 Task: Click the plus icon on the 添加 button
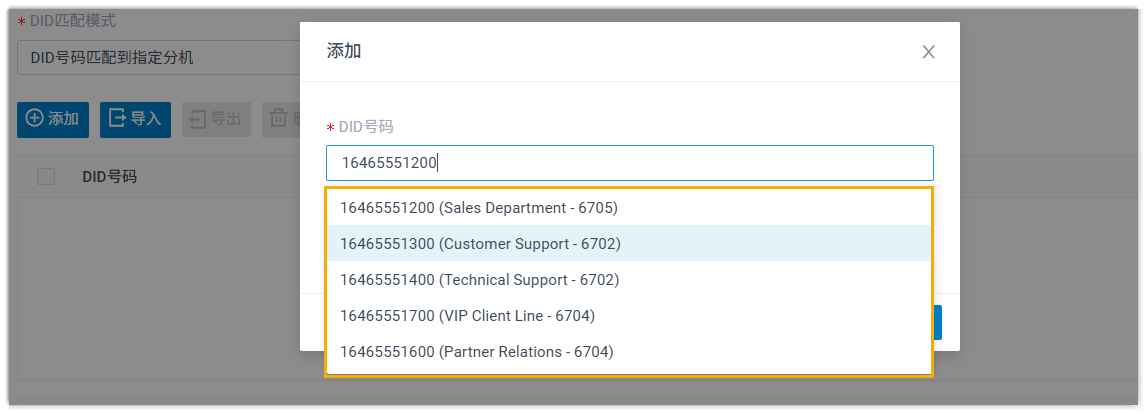coord(34,119)
